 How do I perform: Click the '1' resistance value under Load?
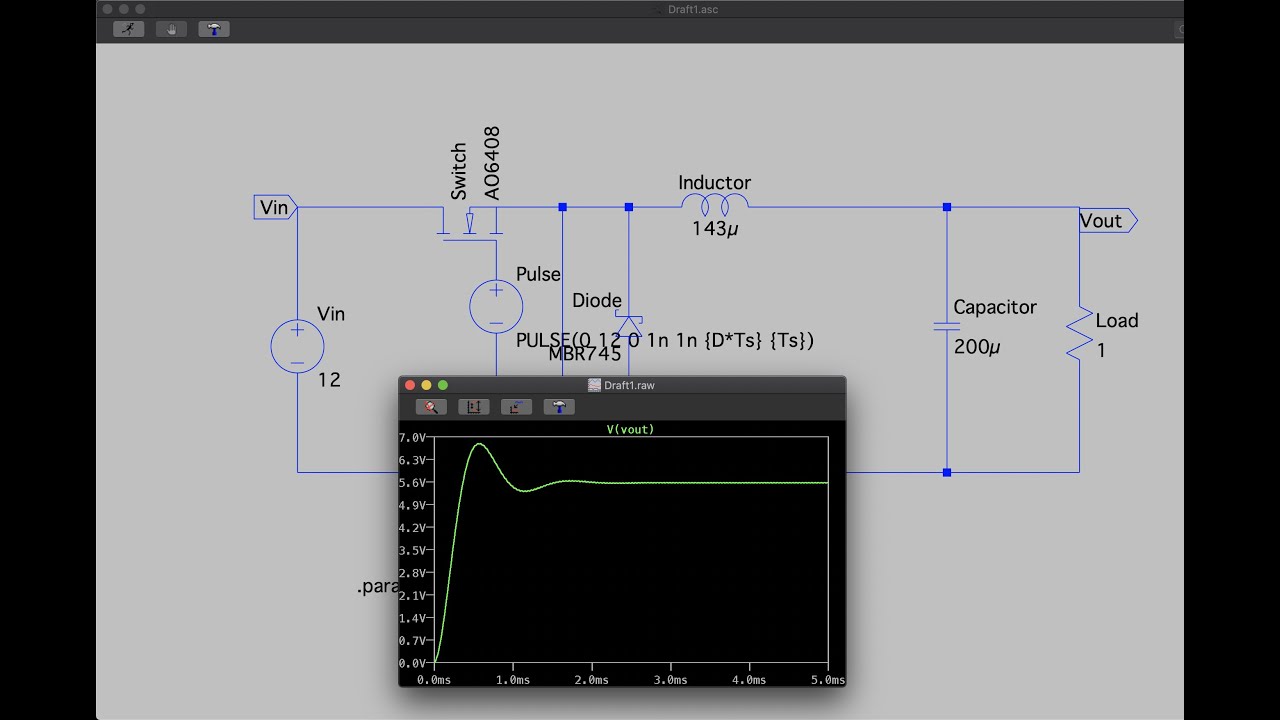(x=1102, y=351)
